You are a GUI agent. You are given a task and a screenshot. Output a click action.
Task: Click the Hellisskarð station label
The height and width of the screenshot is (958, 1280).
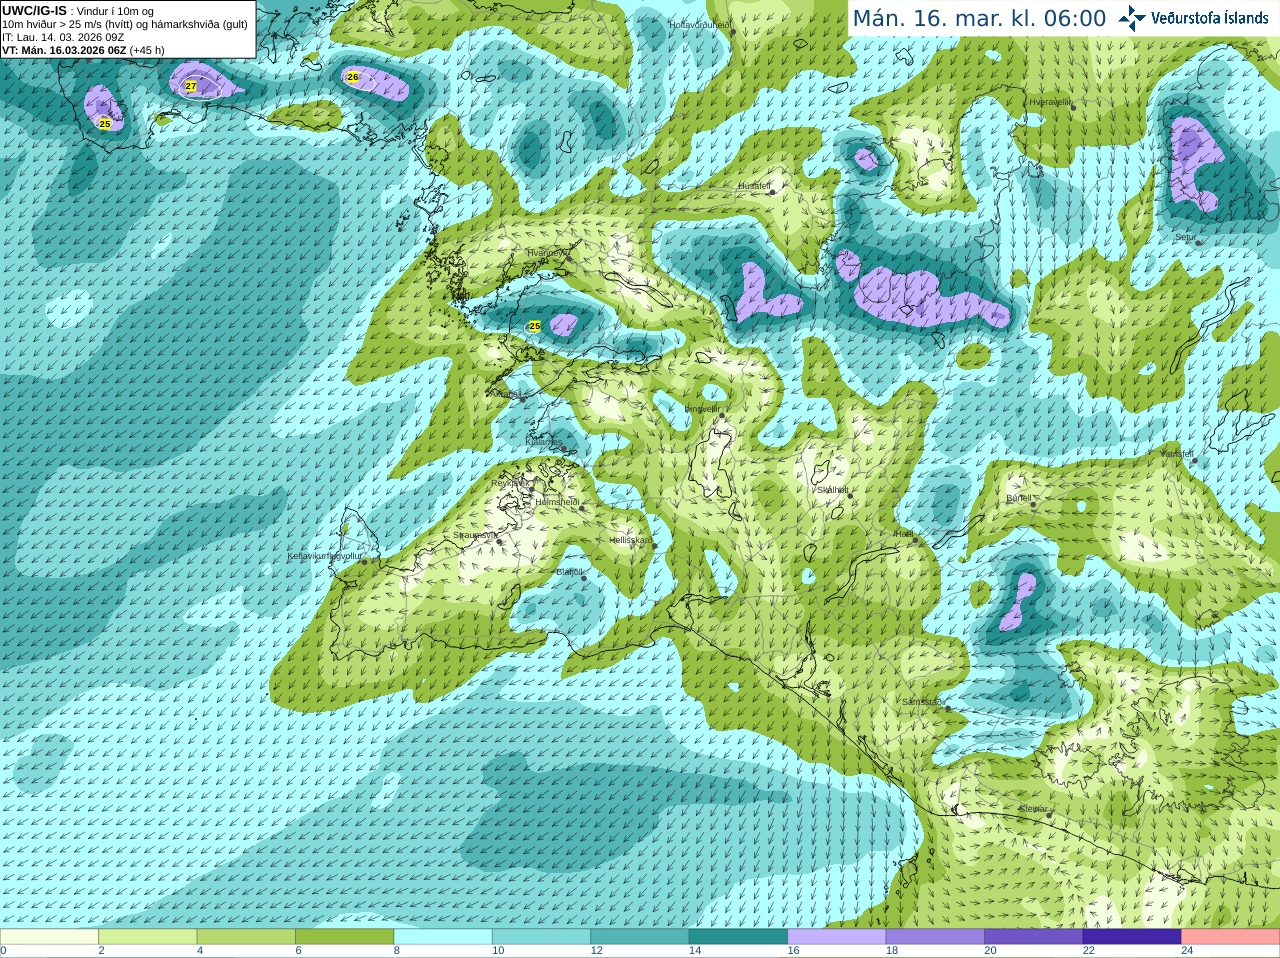coord(630,540)
